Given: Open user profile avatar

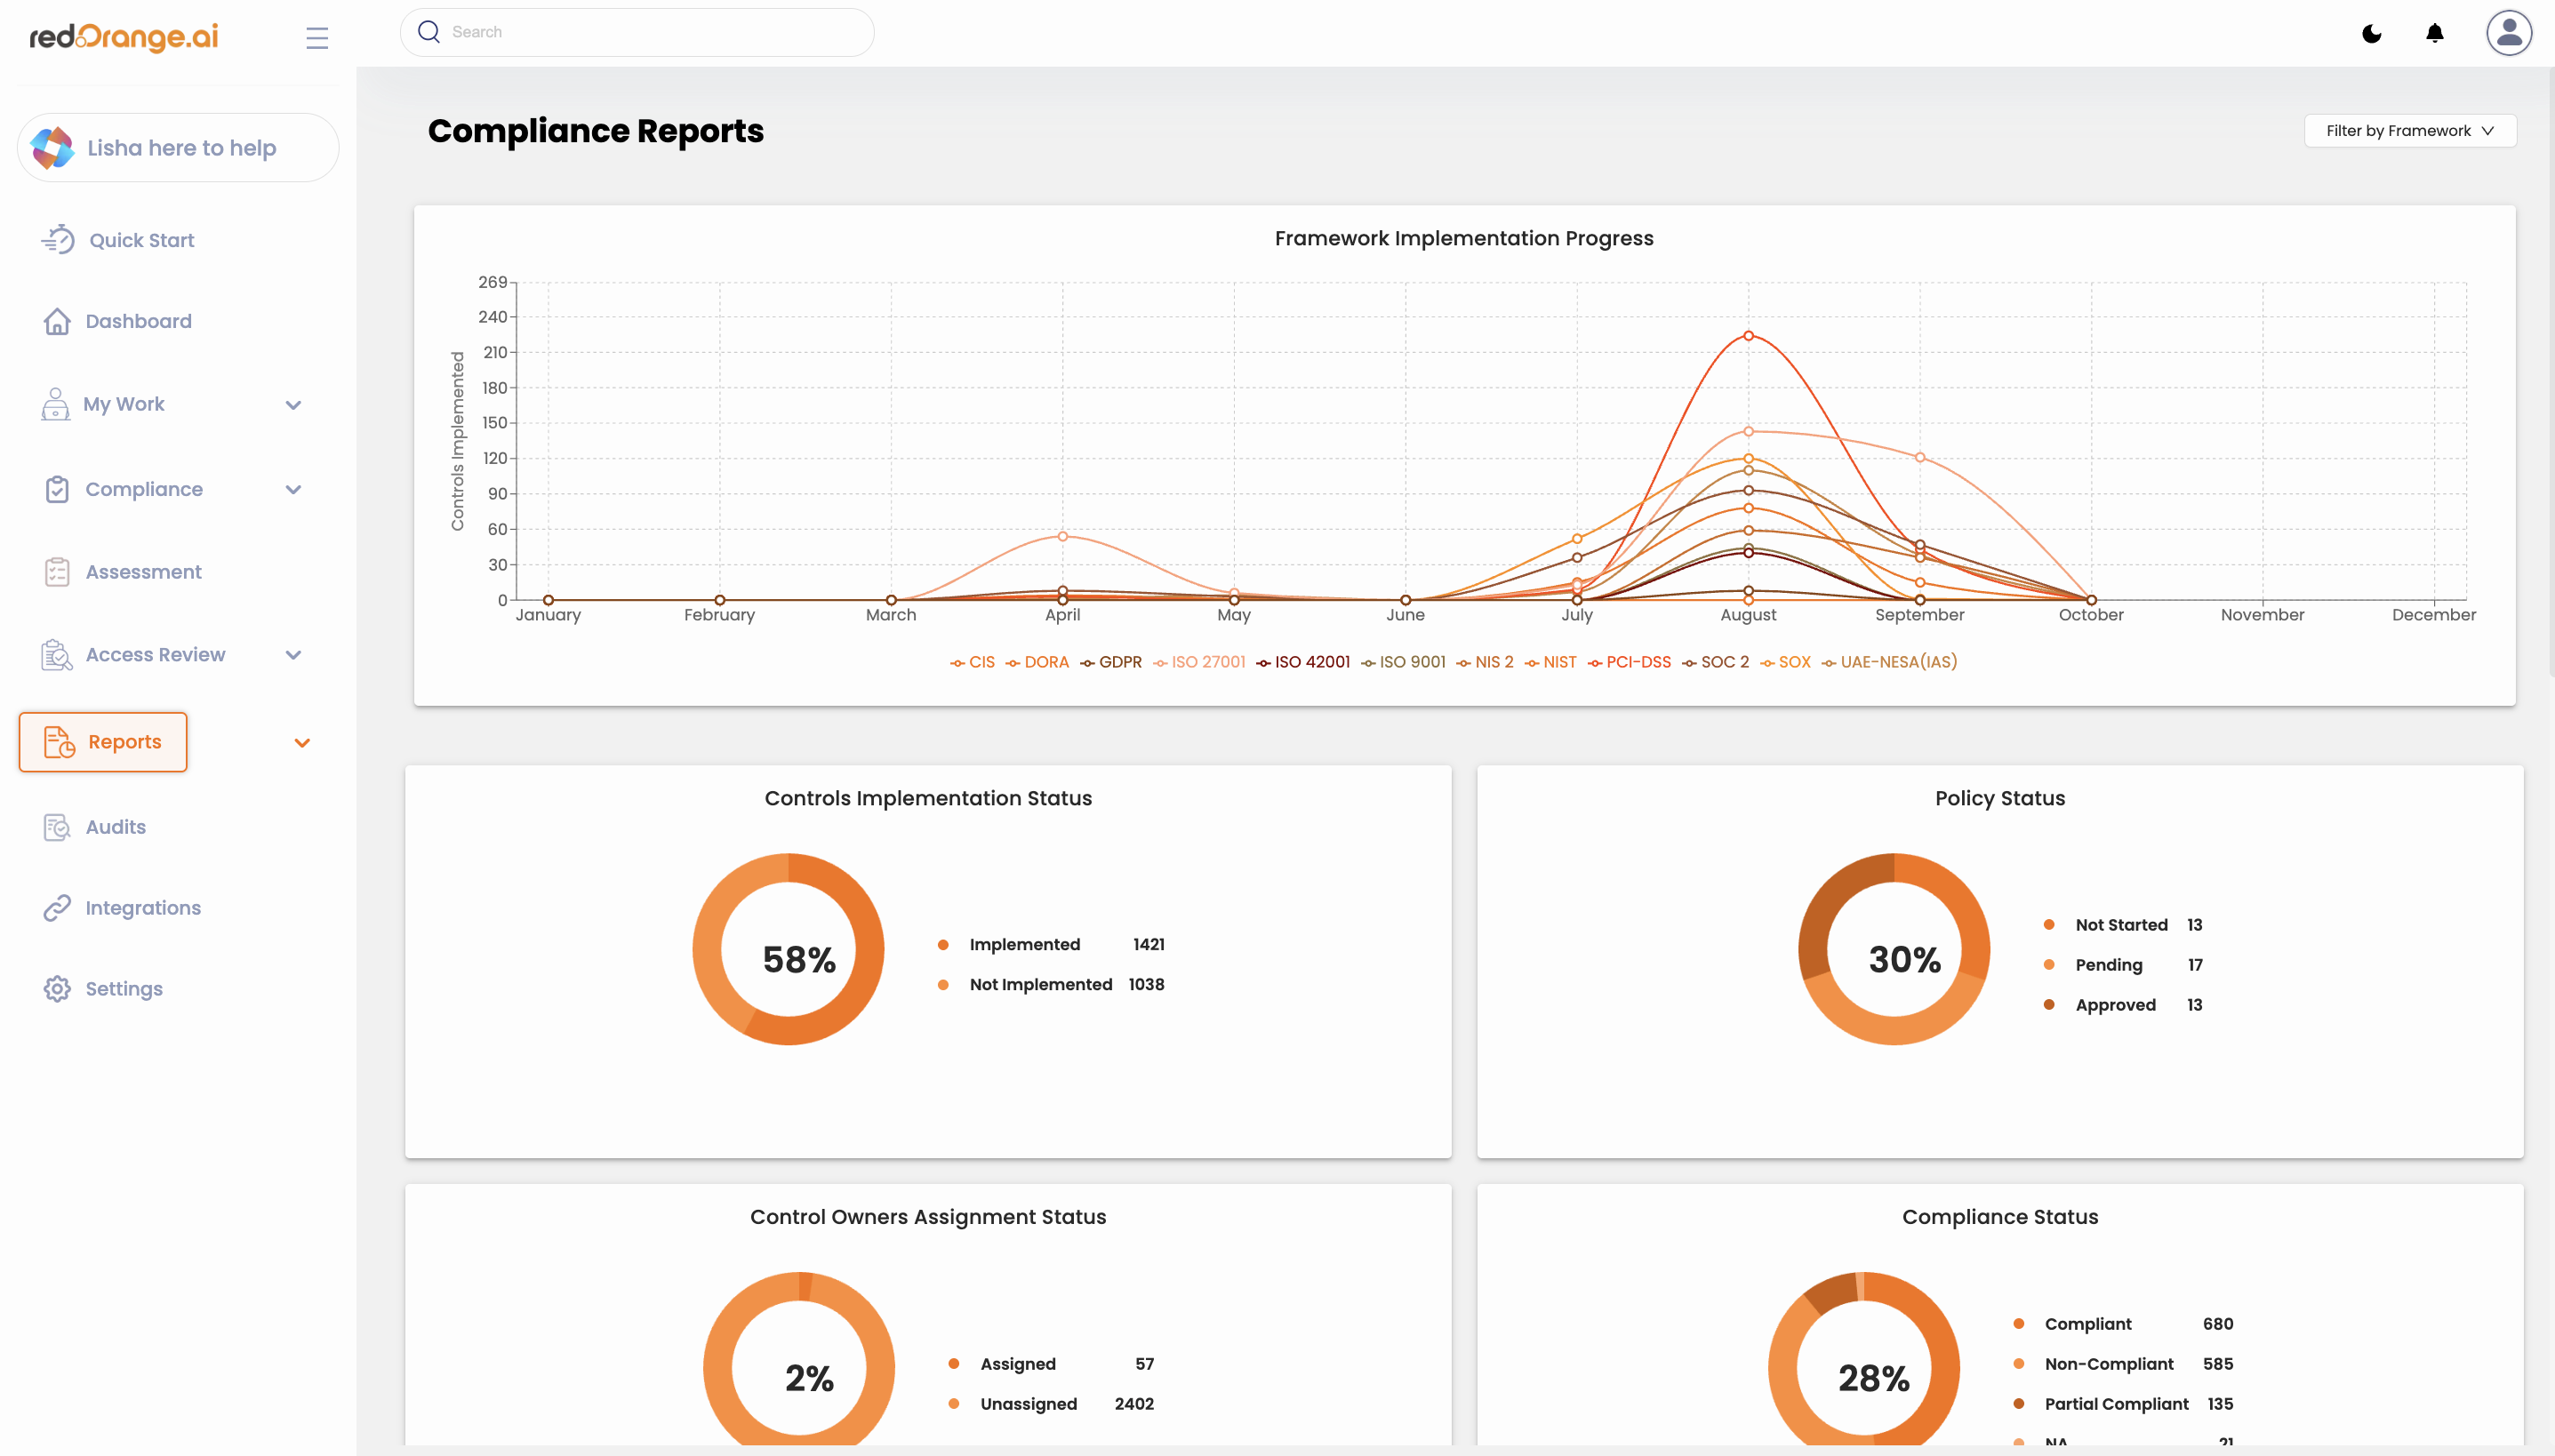Looking at the screenshot, I should [x=2508, y=33].
